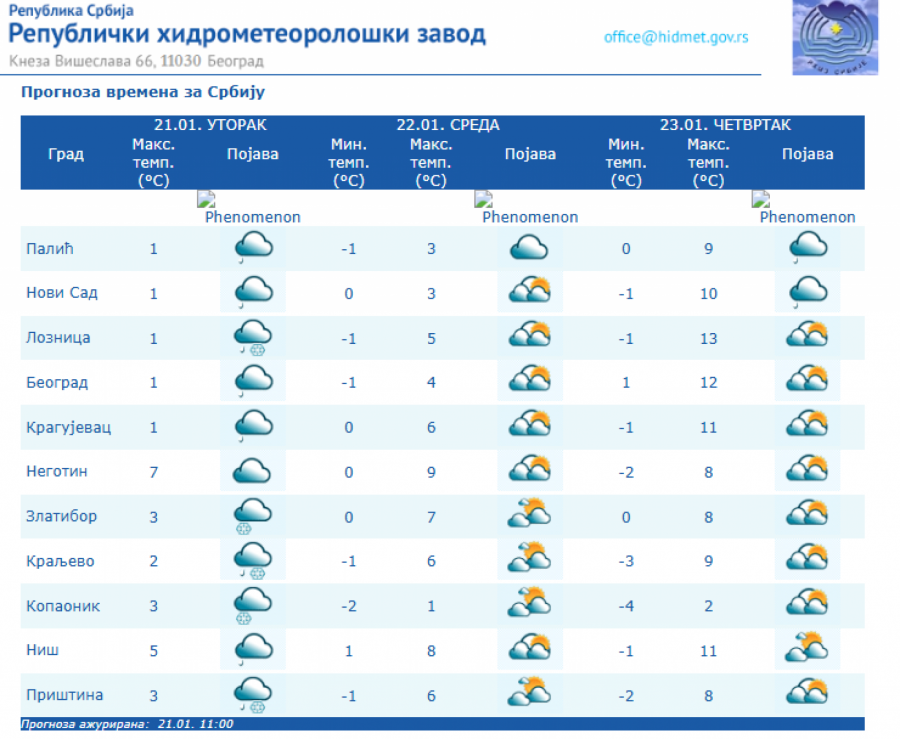The height and width of the screenshot is (739, 900).
Task: Select the 23.01. ЧЕТВРТАК column header
Action: coord(724,125)
